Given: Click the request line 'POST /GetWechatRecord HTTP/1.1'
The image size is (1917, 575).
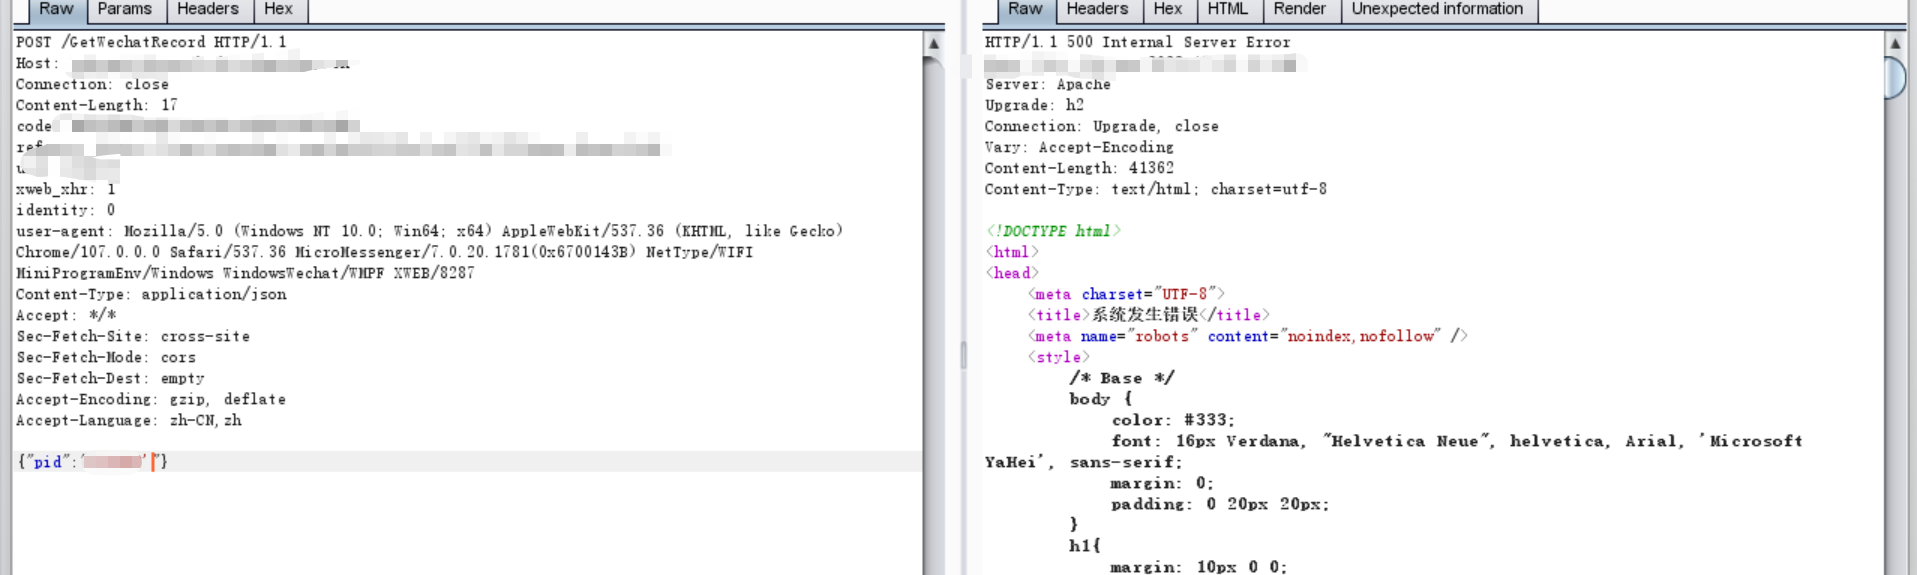Looking at the screenshot, I should click(151, 42).
